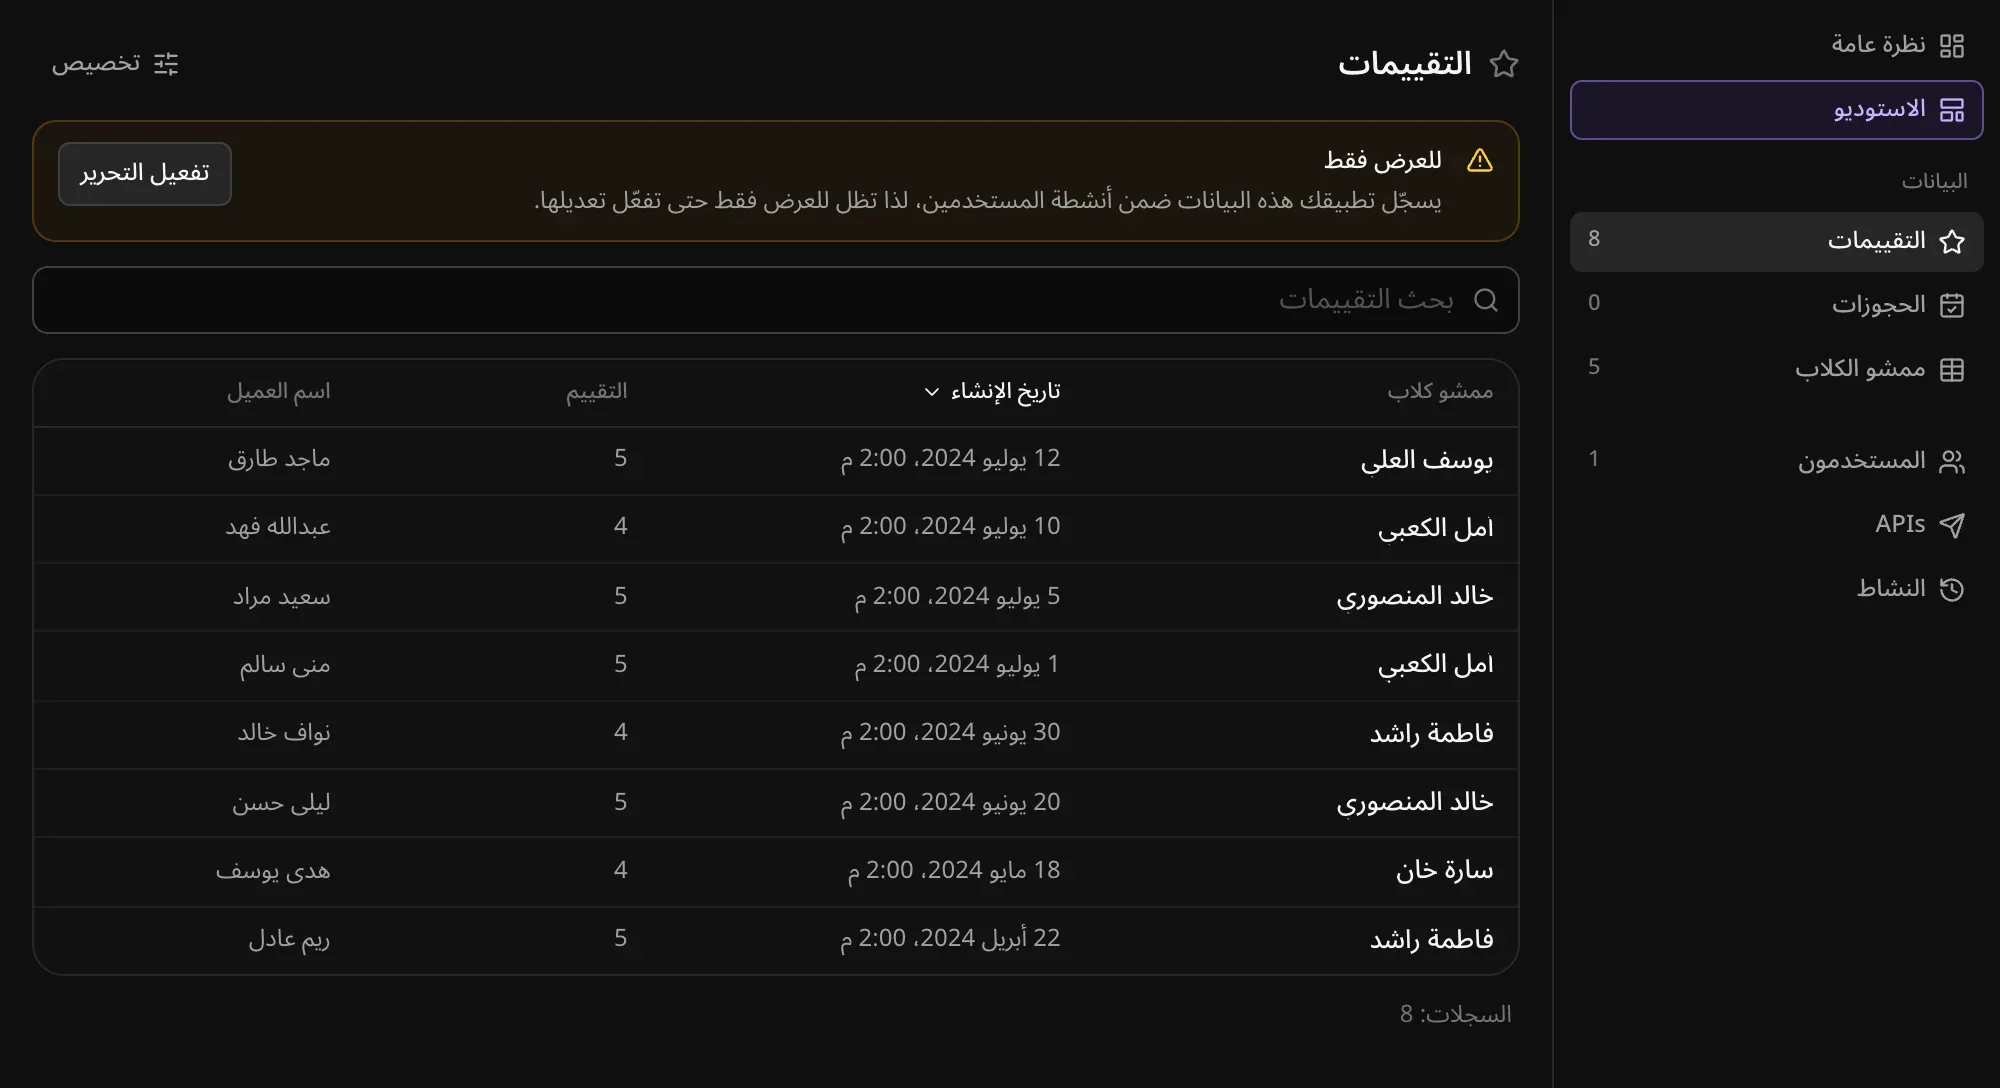Click the users icon next to المستخدمون
This screenshot has width=2000, height=1088.
coord(1951,461)
